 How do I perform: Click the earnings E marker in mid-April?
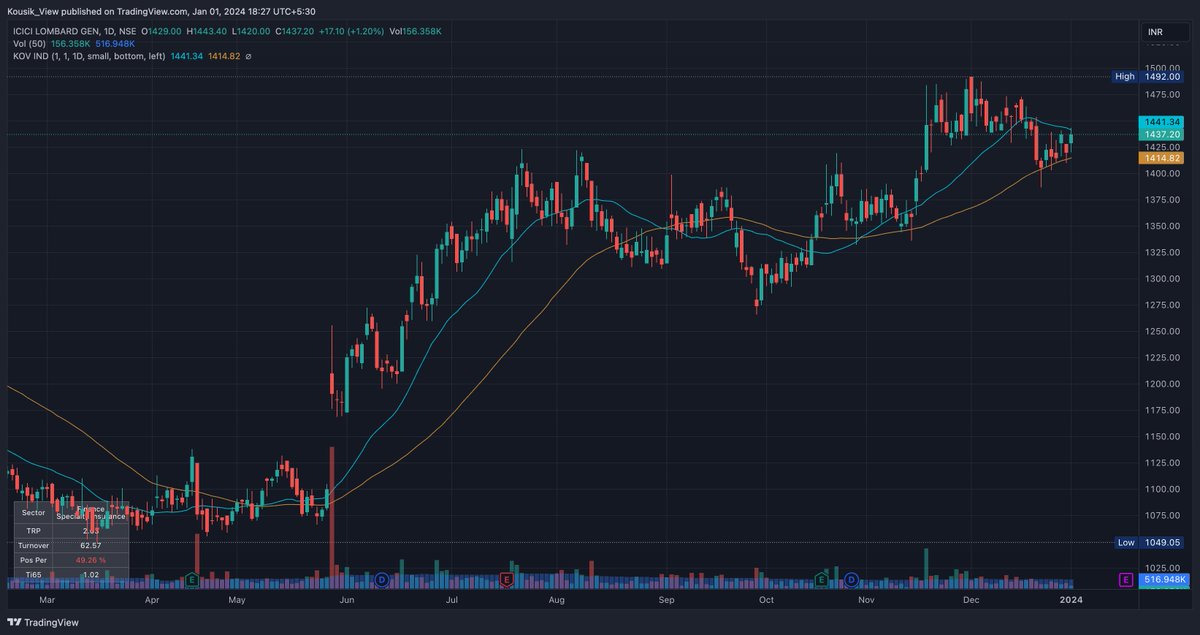[x=191, y=579]
